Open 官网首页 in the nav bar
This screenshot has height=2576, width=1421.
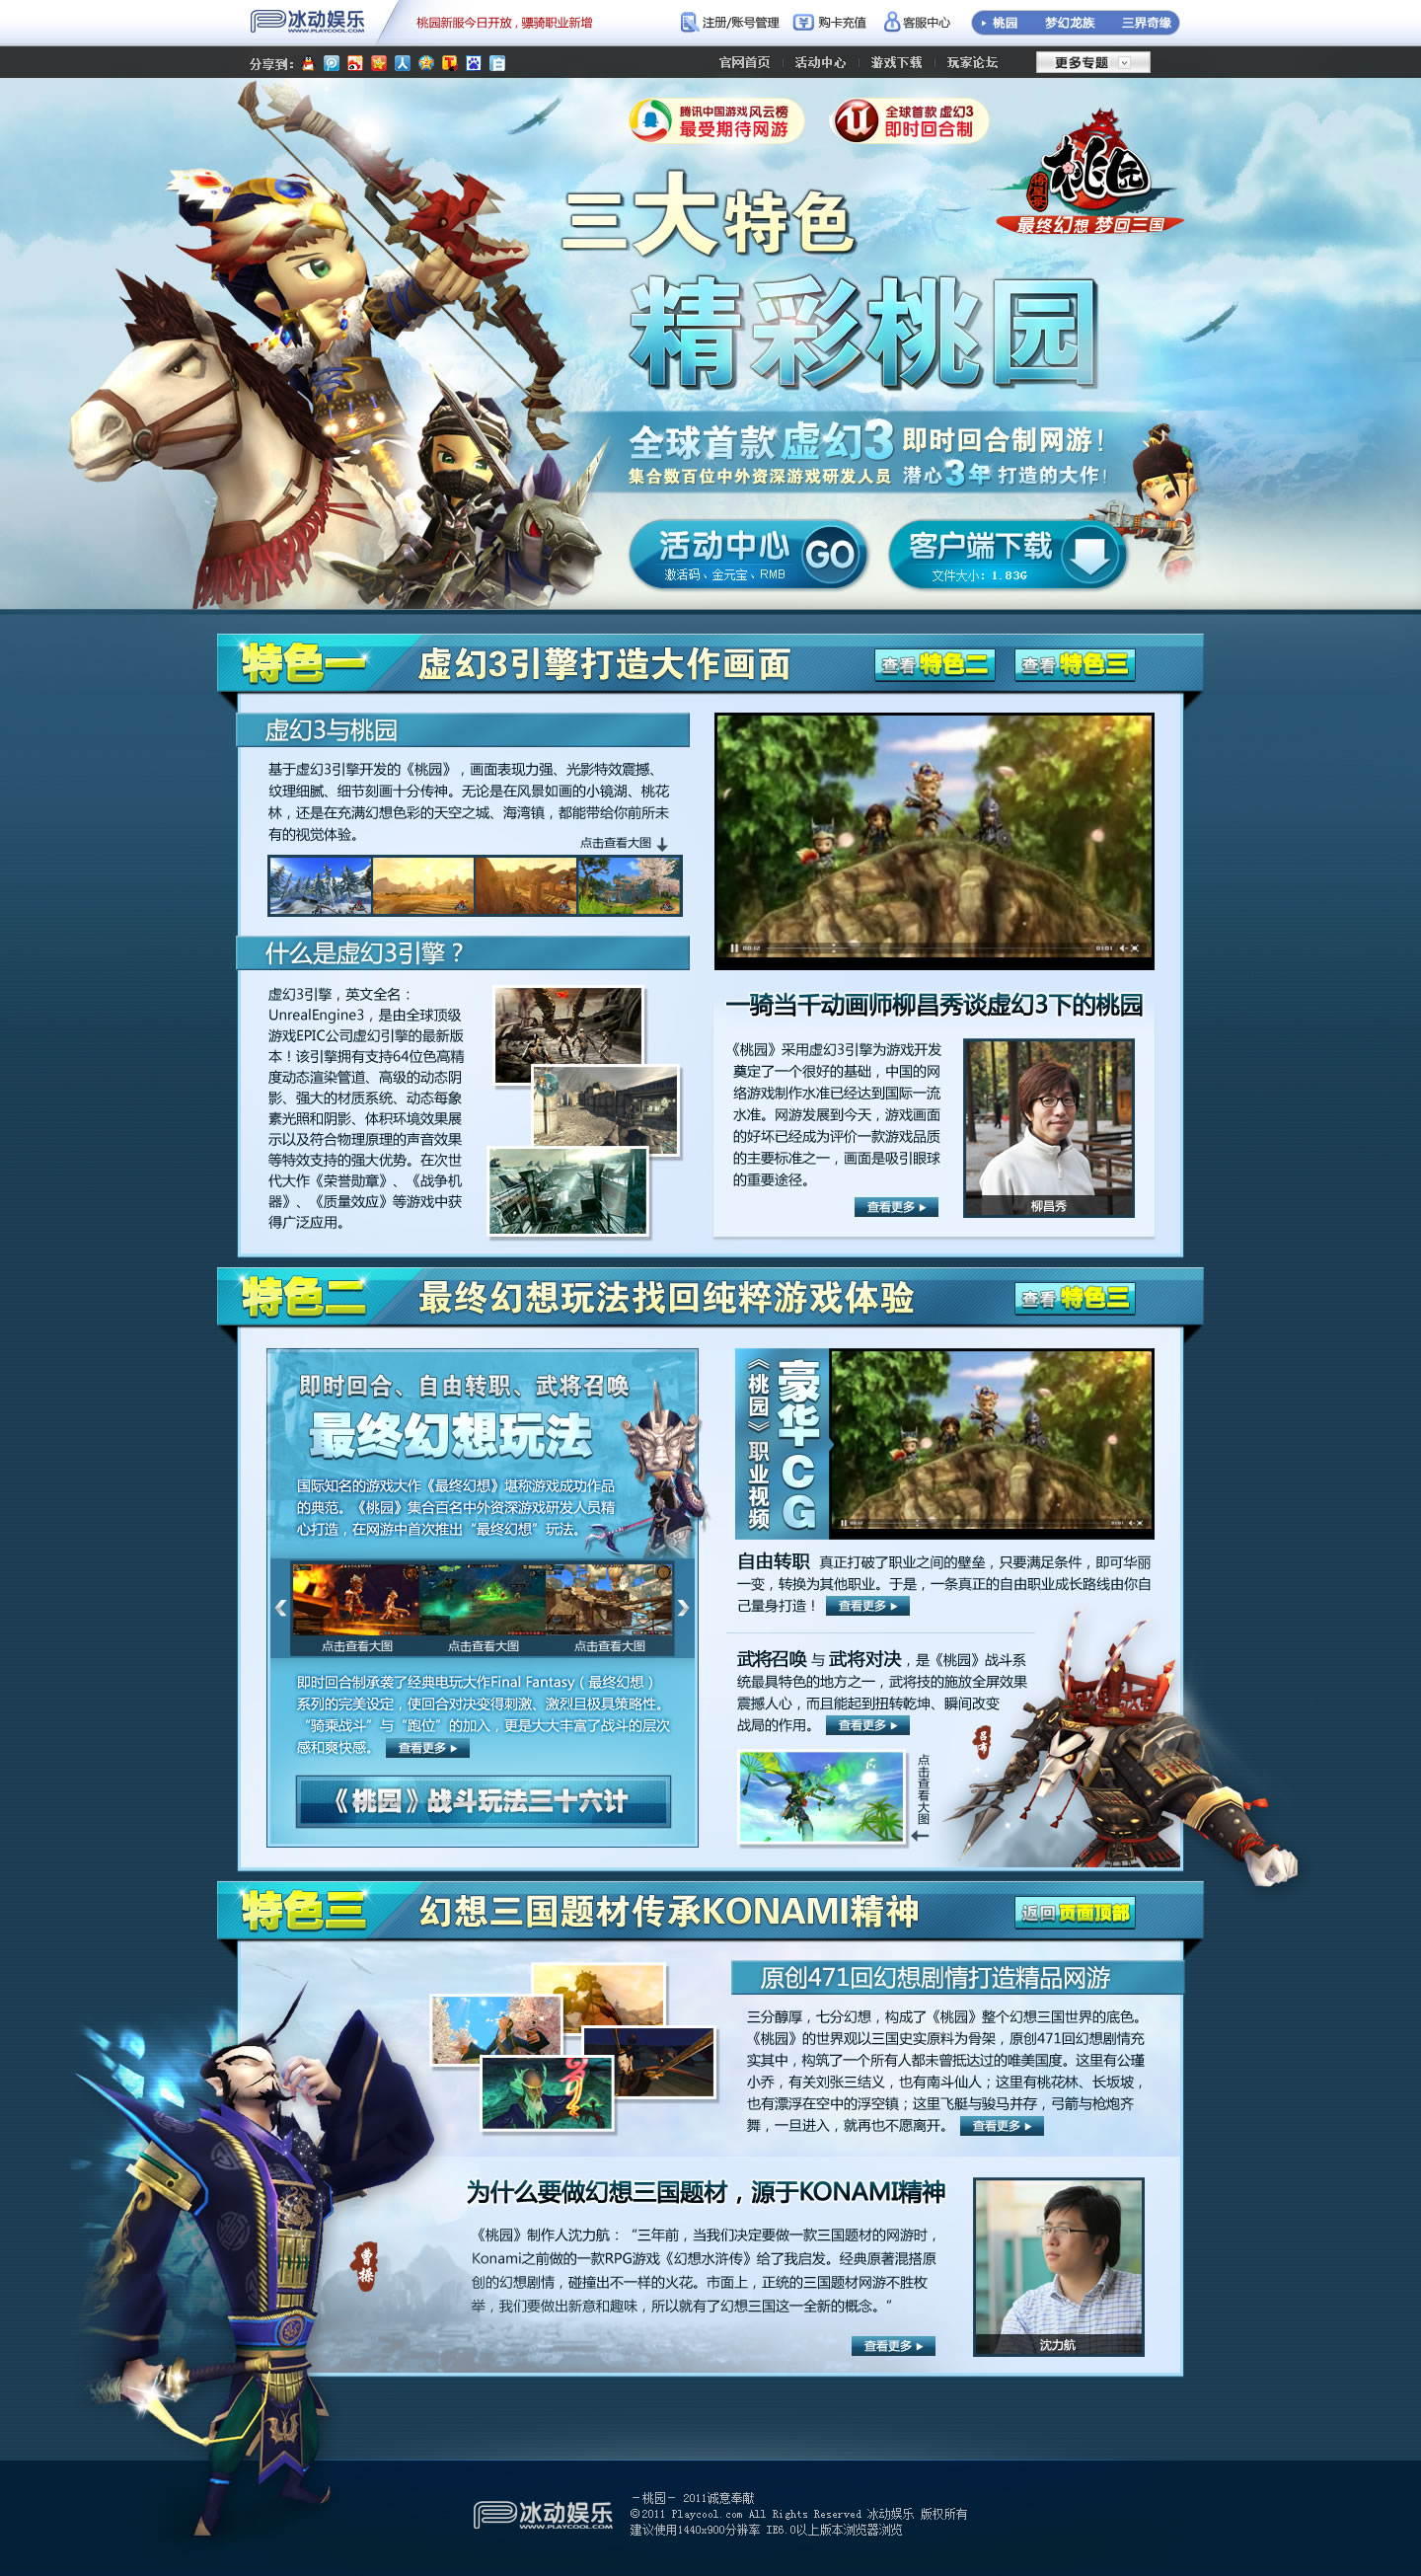[x=744, y=63]
